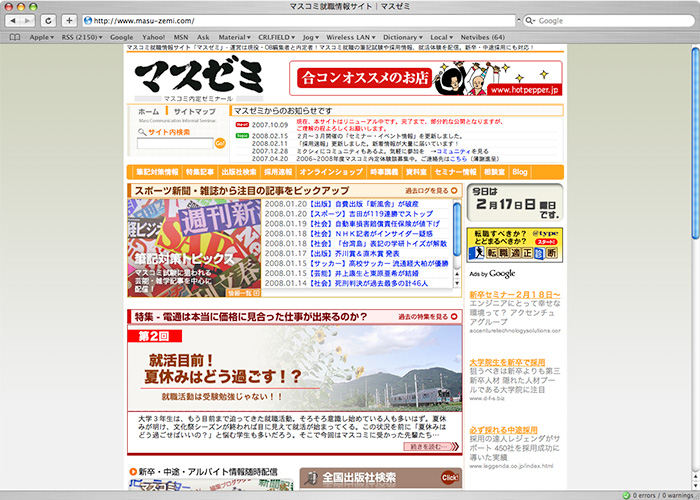The height and width of the screenshot is (500, 700).
Task: Click the orange Go! site search button
Action: [x=220, y=143]
